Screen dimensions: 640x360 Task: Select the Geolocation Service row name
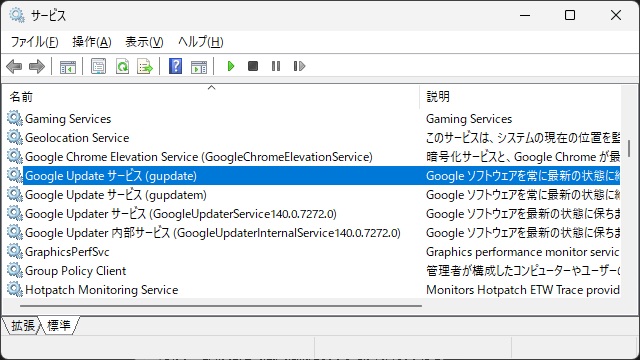pyautogui.click(x=77, y=138)
